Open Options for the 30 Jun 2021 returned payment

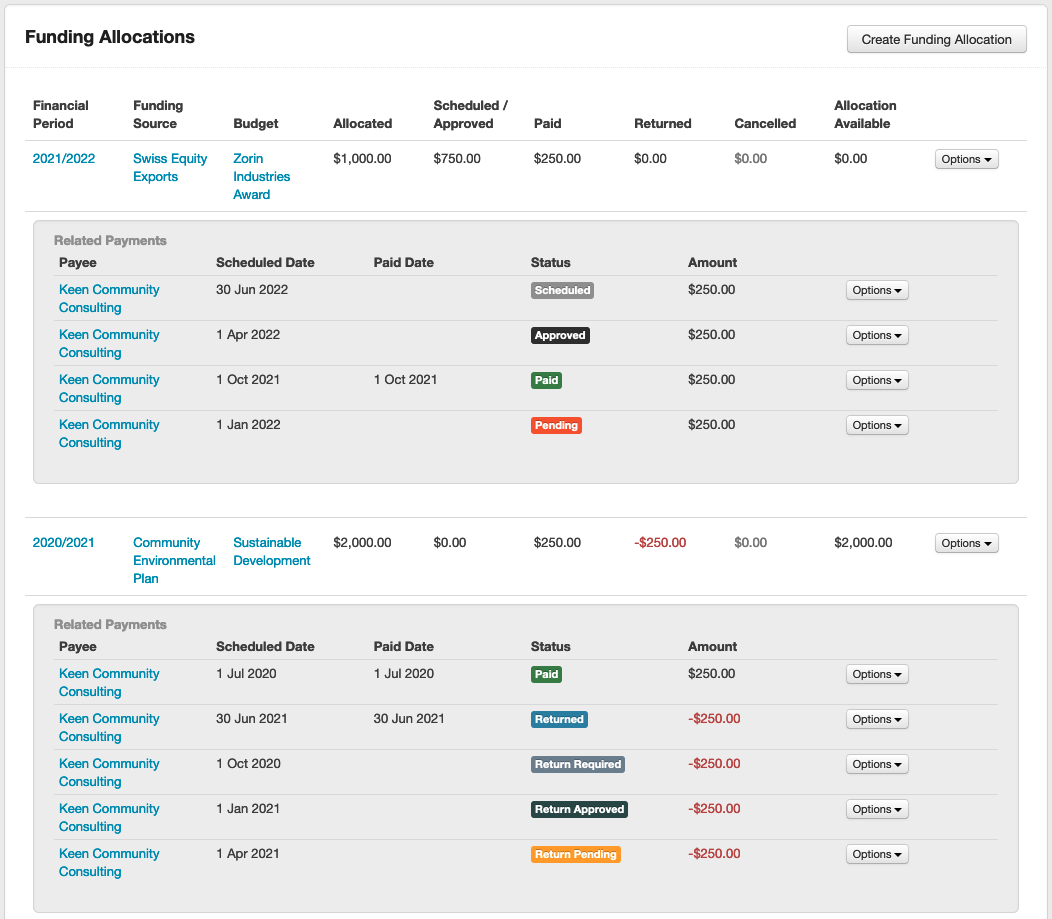pos(877,719)
